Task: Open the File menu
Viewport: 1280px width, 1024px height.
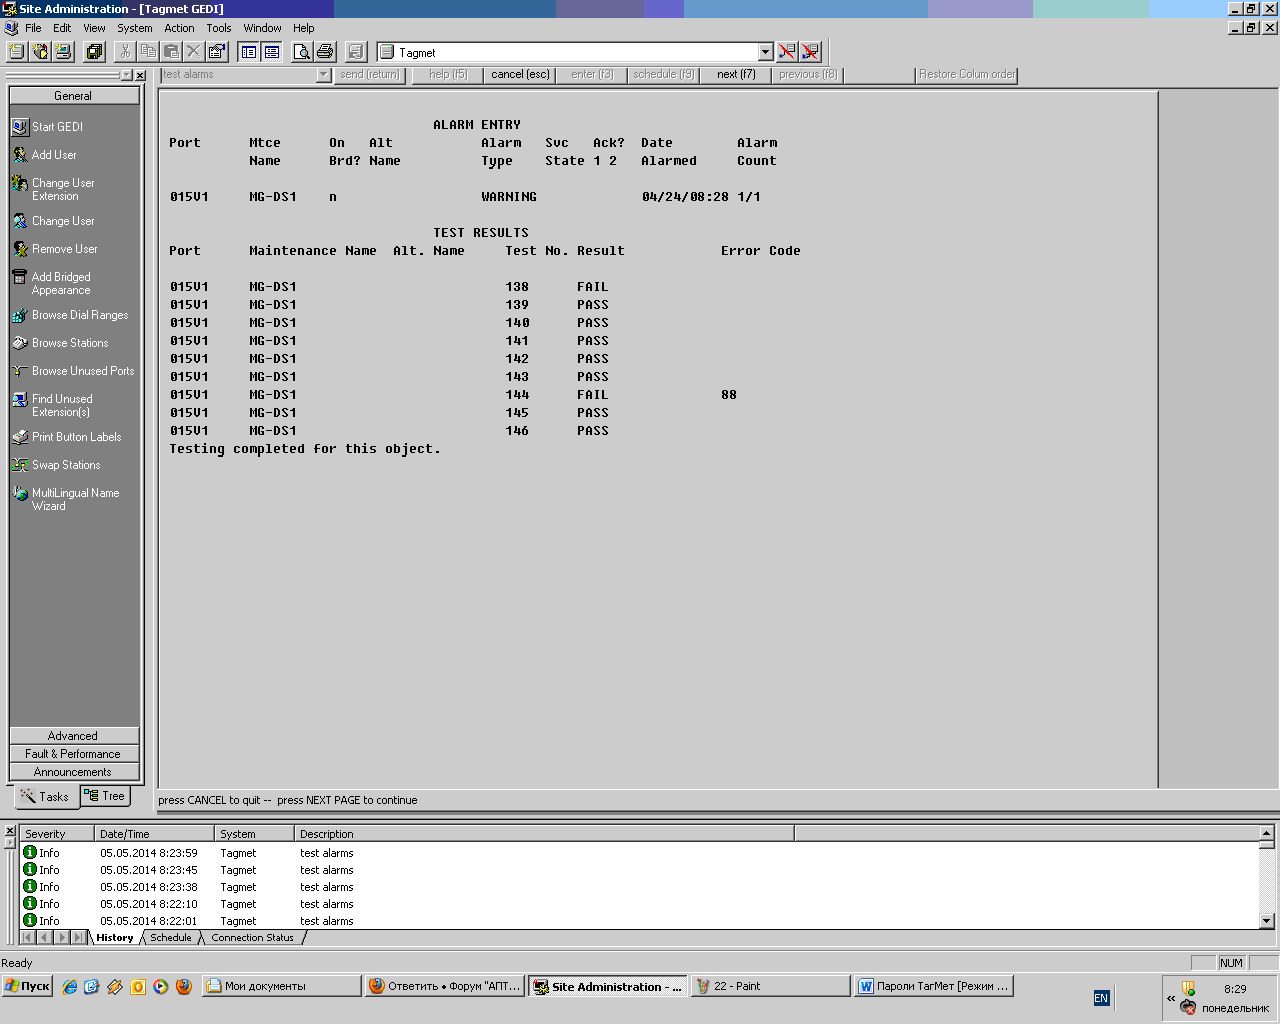Action: pos(33,28)
